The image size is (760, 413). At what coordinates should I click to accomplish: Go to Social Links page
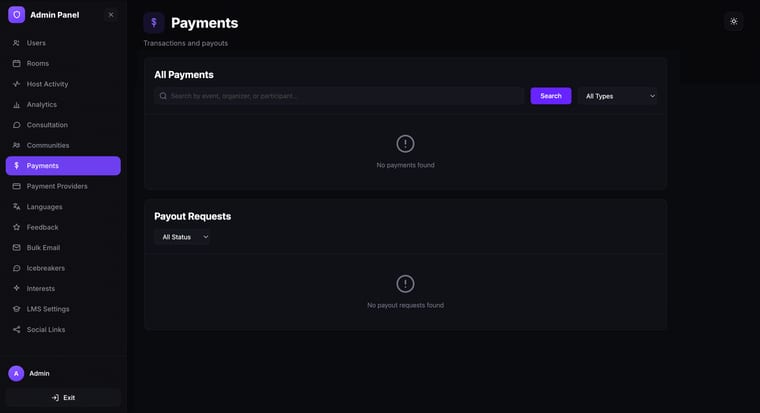63,330
